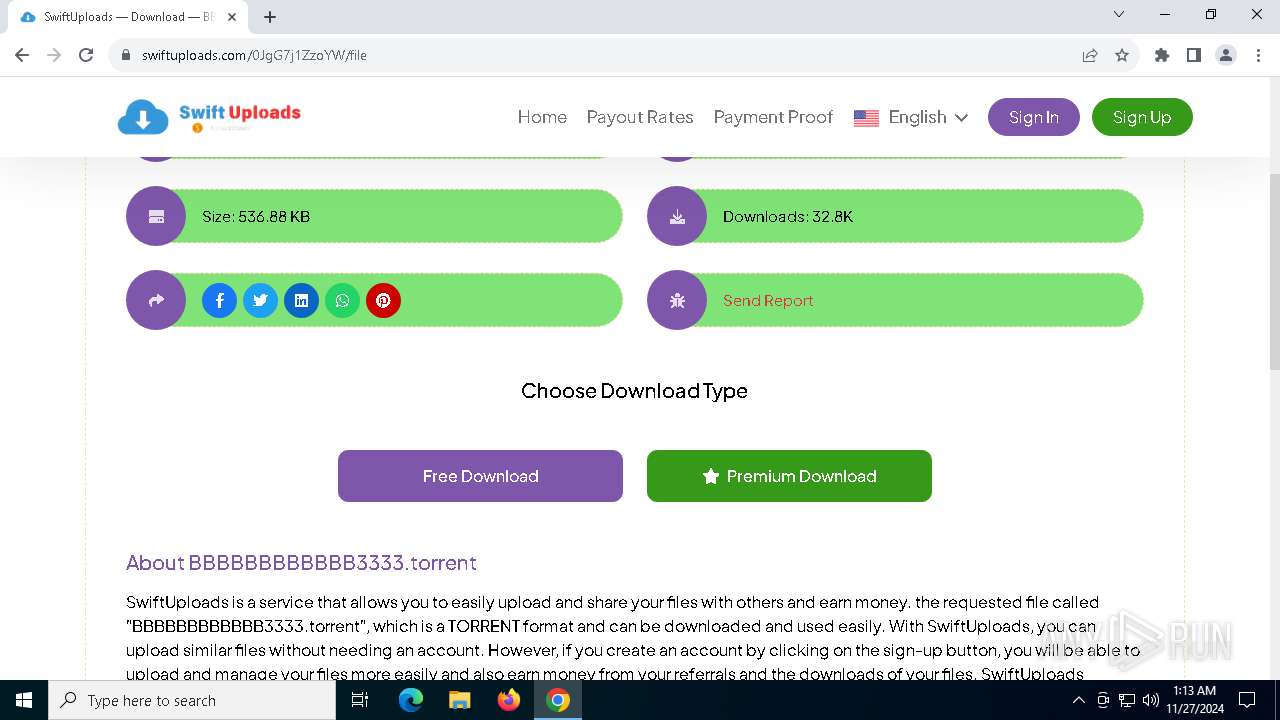The image size is (1280, 720).
Task: Open Swift Uploads logo homepage
Action: [x=209, y=117]
